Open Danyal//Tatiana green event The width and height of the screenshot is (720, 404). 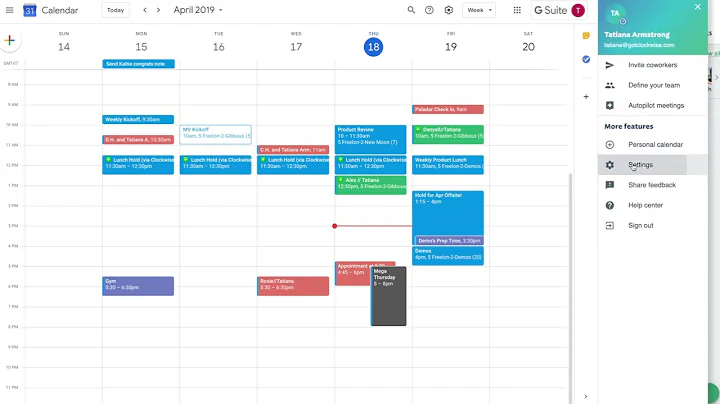448,134
